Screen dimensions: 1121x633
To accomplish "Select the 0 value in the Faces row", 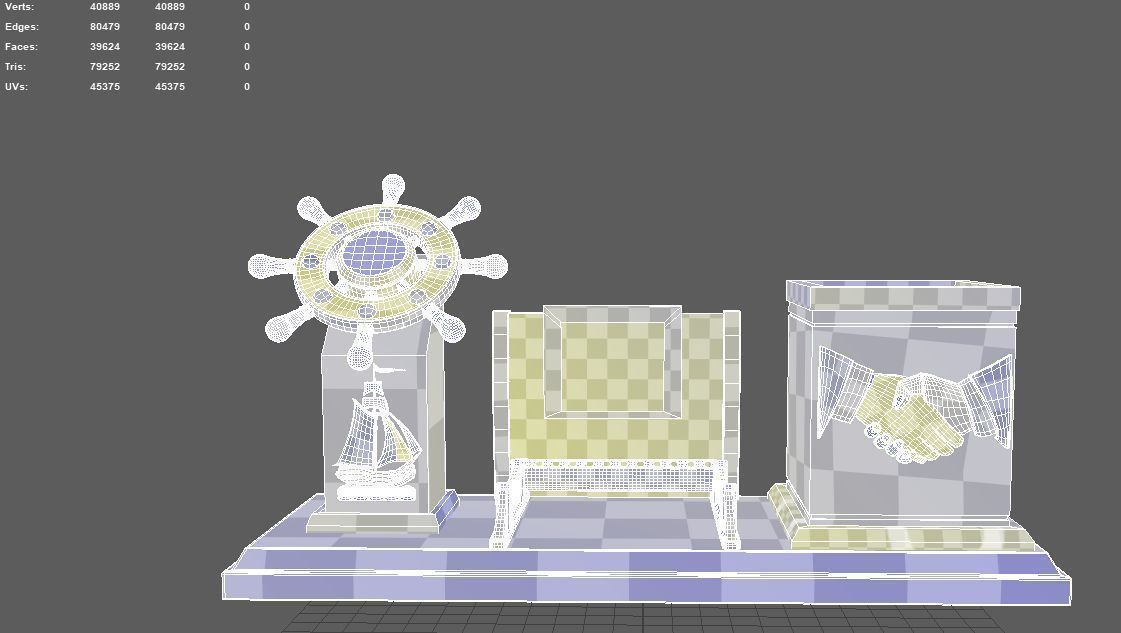I will point(247,46).
